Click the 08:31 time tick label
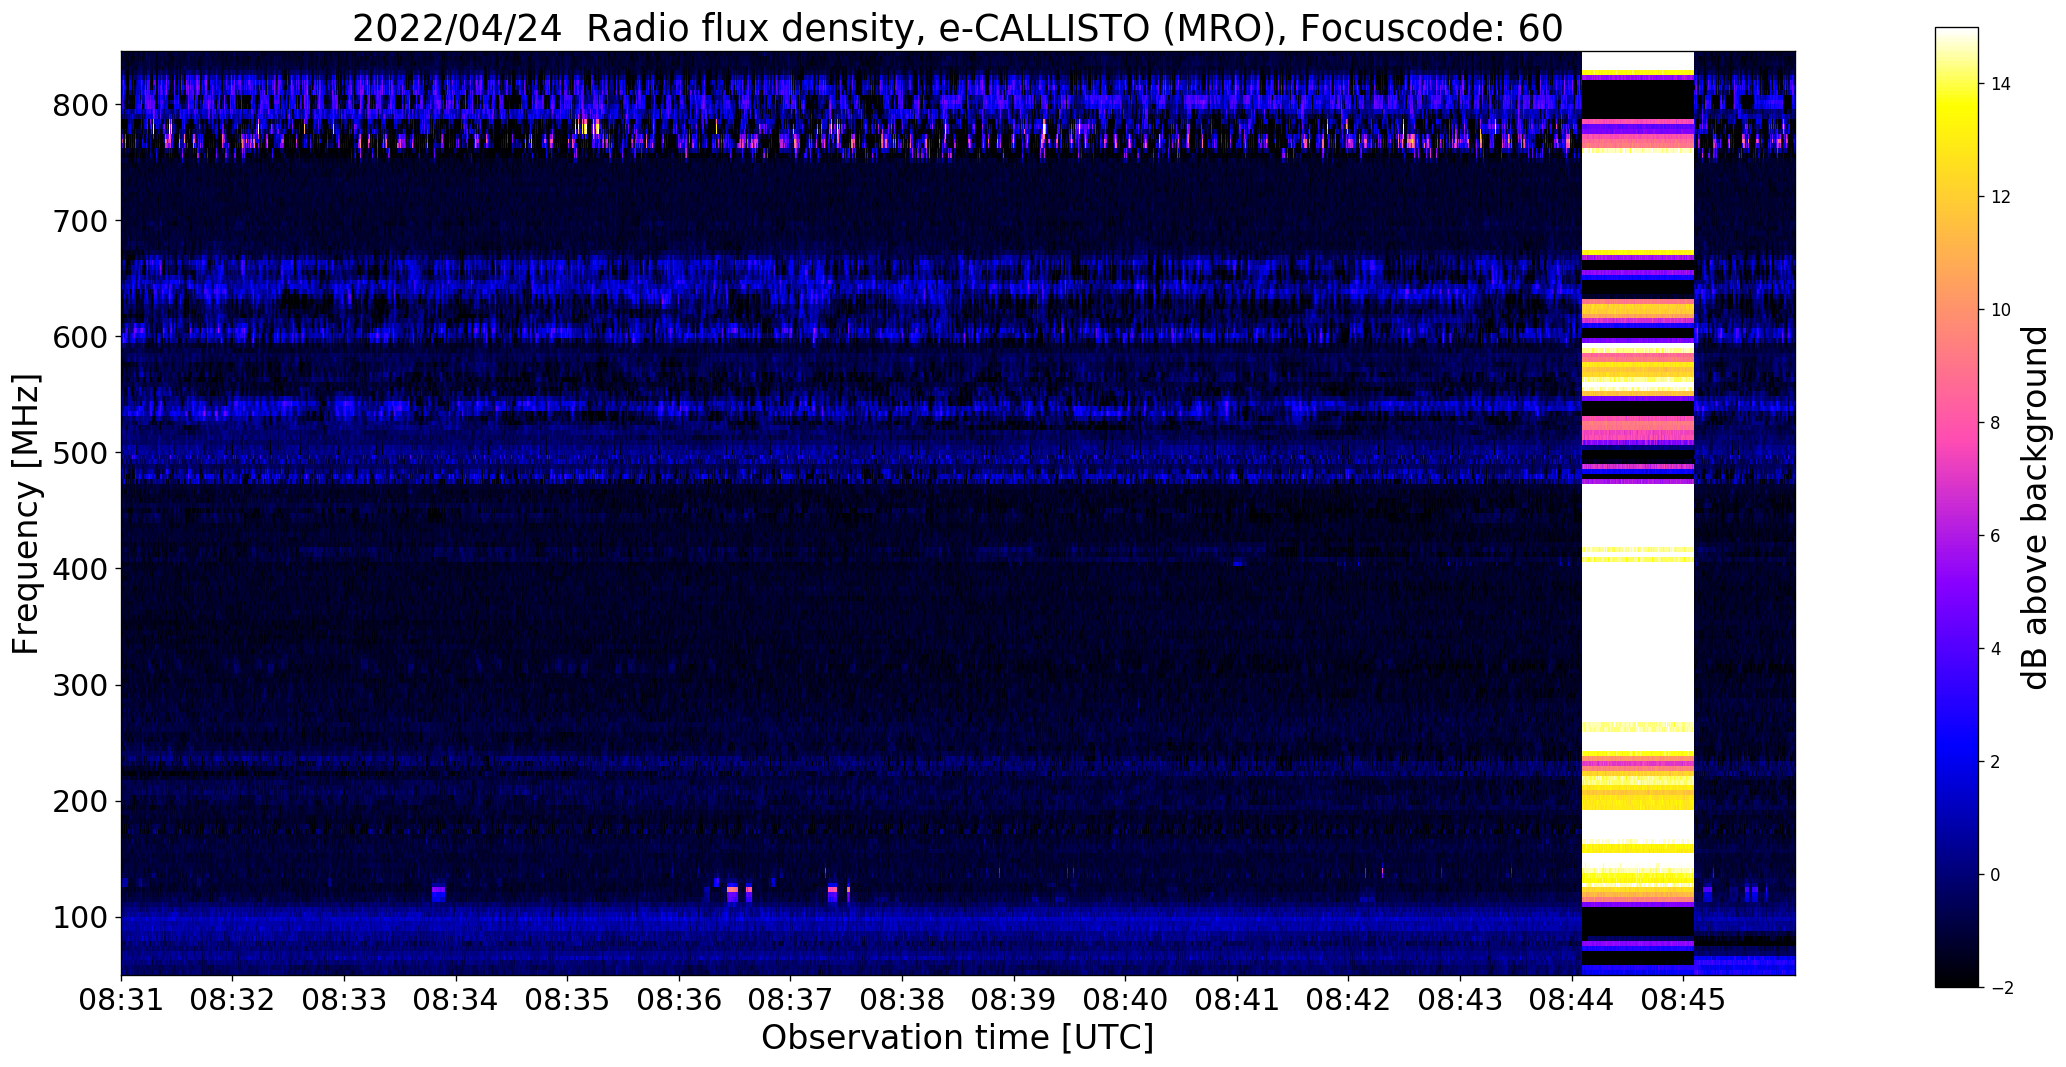The image size is (2066, 1067). point(121,999)
